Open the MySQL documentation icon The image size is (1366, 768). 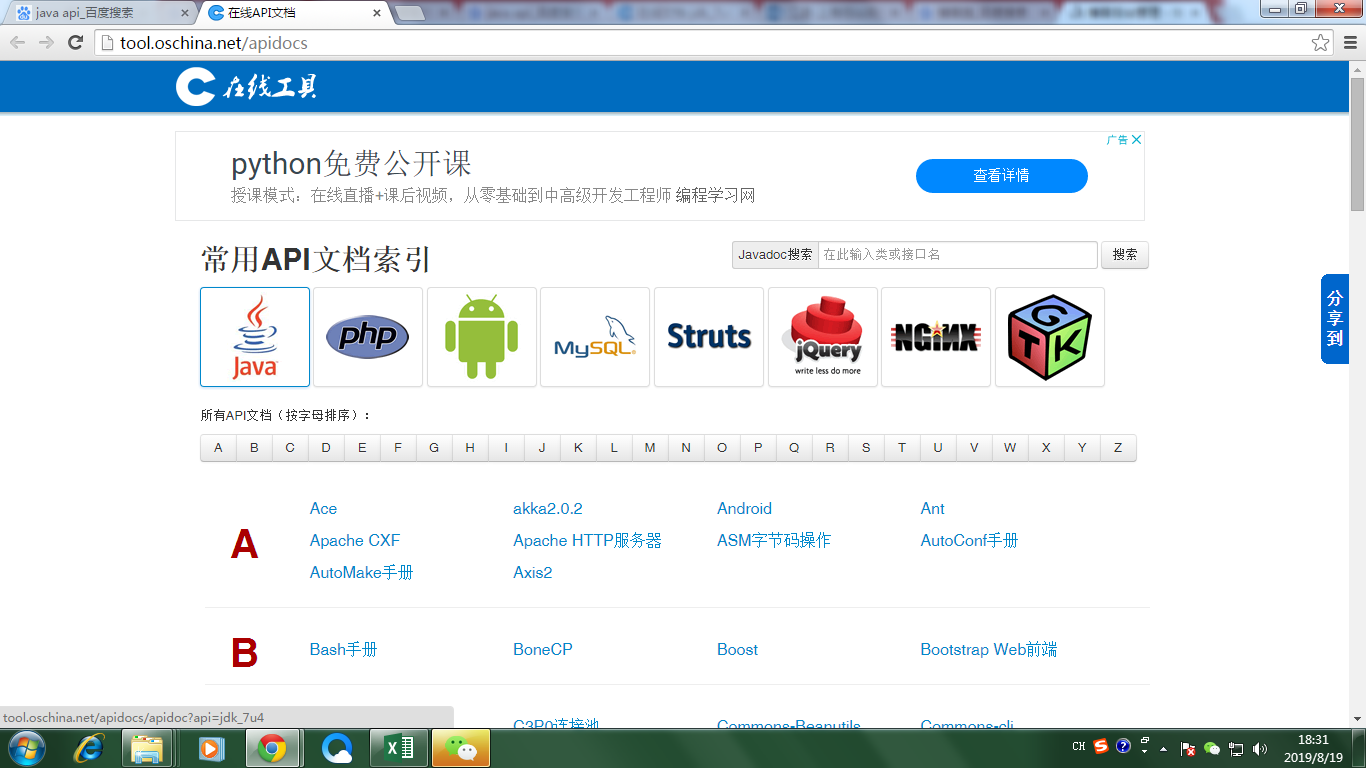pyautogui.click(x=595, y=337)
